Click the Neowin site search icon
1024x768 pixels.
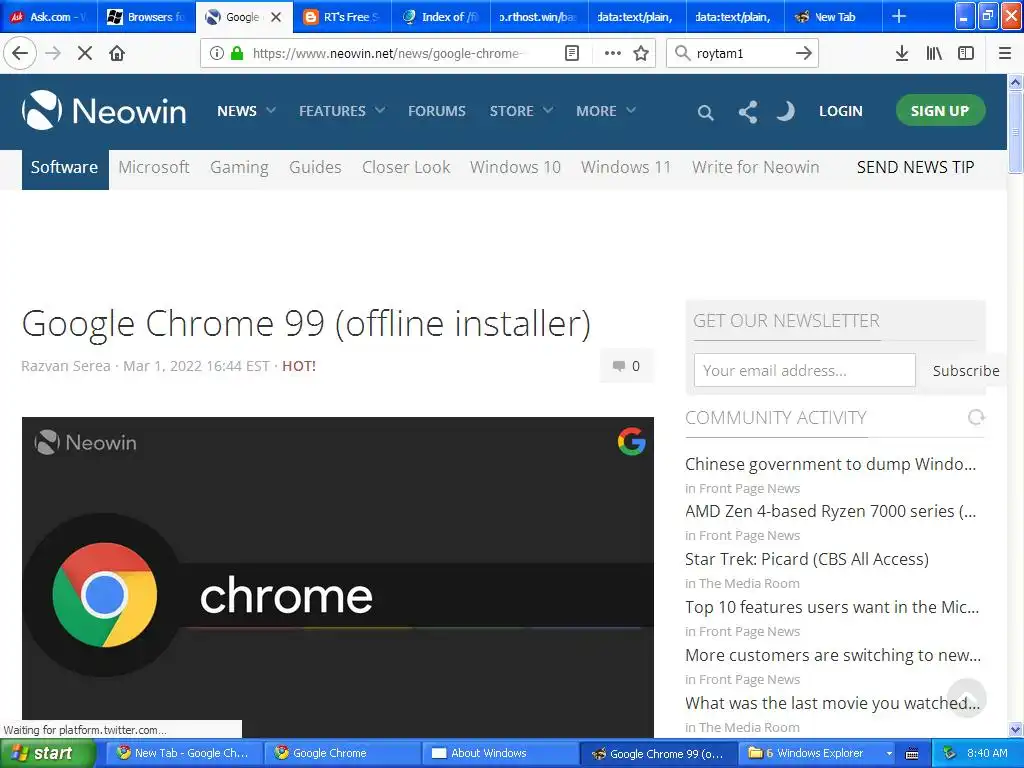[x=705, y=112]
